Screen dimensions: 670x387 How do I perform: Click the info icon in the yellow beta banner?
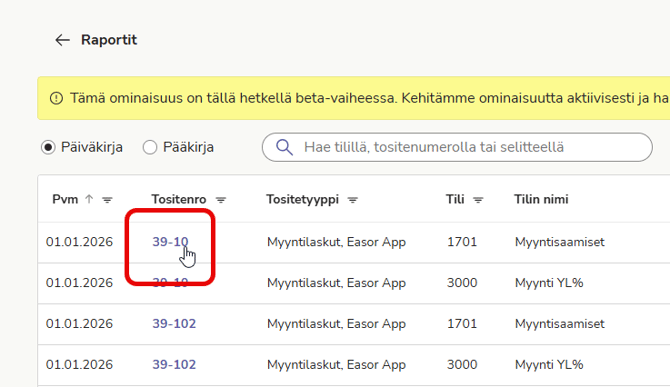pos(56,98)
